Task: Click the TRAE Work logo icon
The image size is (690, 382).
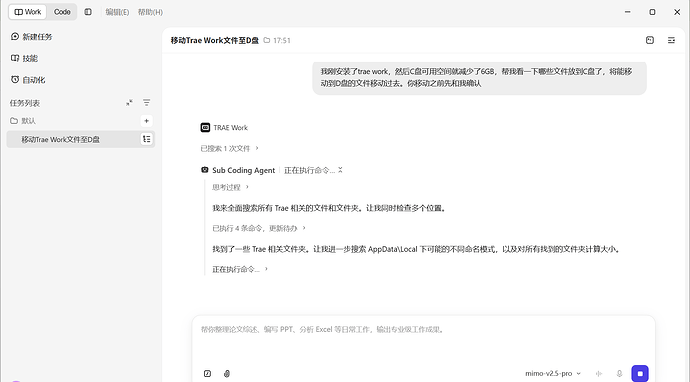Action: pyautogui.click(x=205, y=128)
